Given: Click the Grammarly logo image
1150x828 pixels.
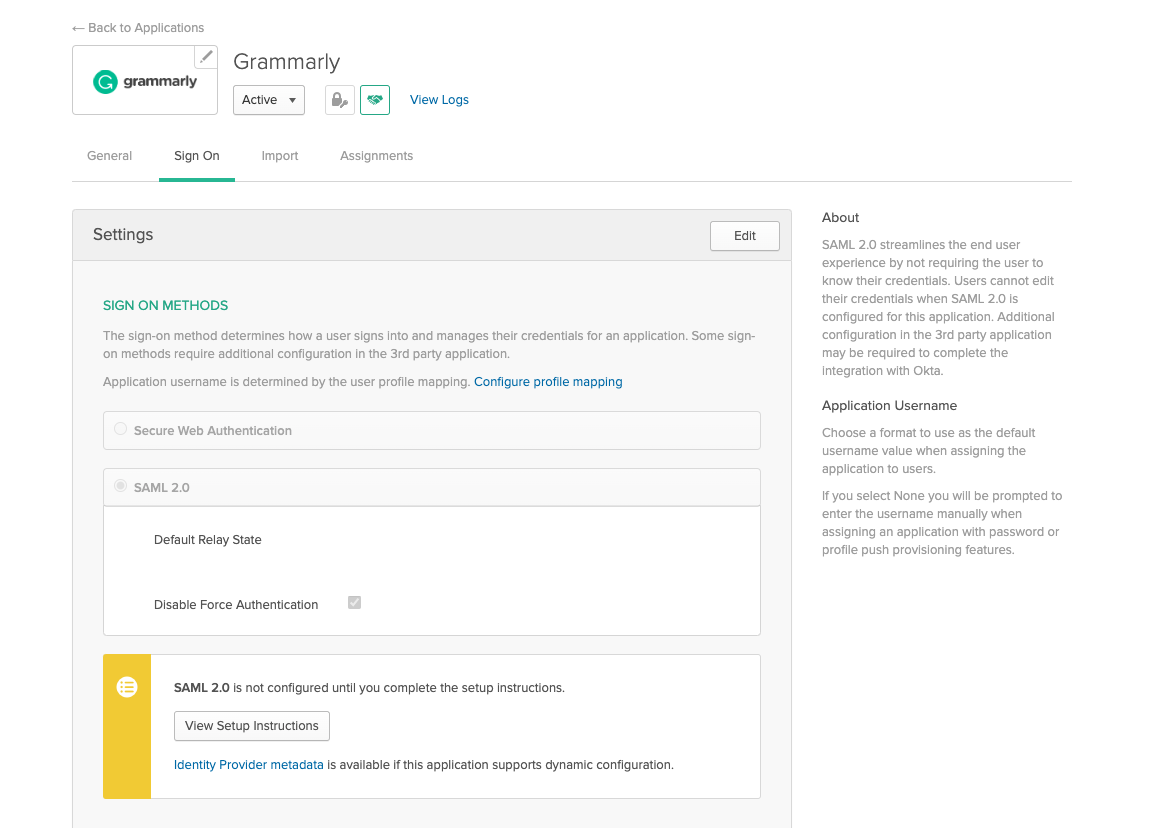Looking at the screenshot, I should (x=145, y=82).
